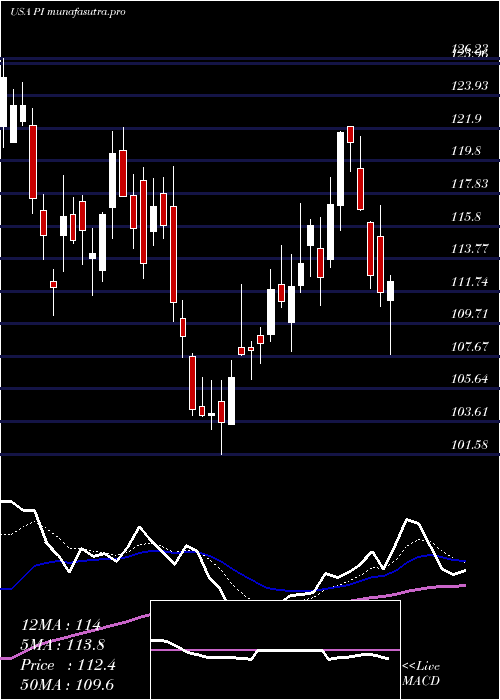
Task: Click the 119.8 price level label
Action: (466, 151)
